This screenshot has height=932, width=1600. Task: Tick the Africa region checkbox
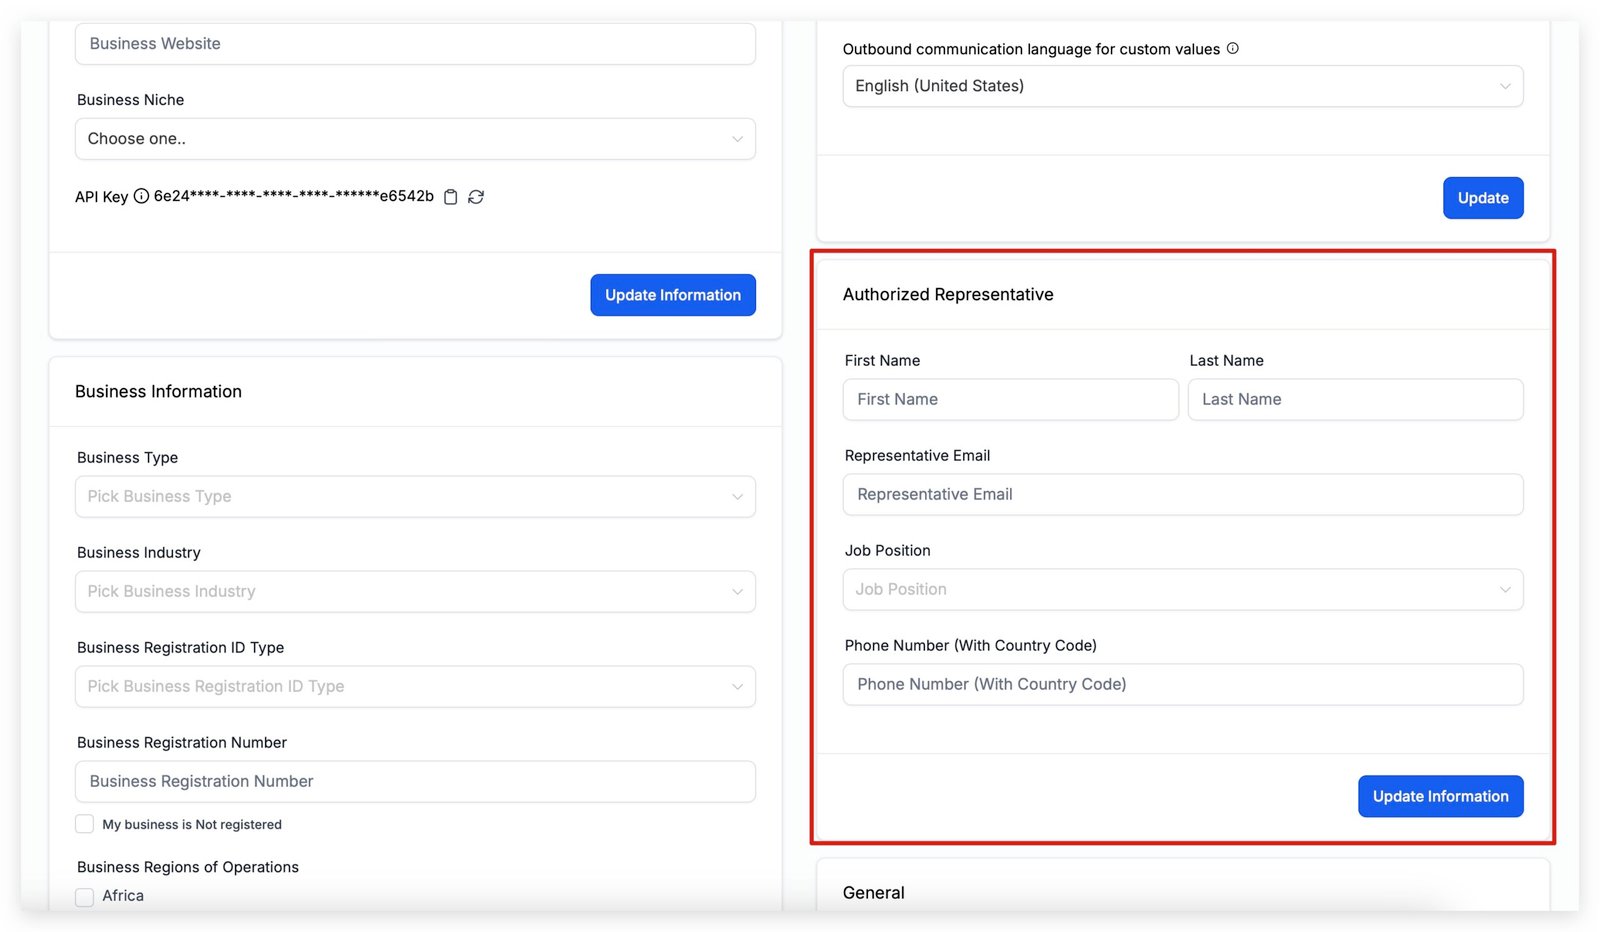(85, 896)
